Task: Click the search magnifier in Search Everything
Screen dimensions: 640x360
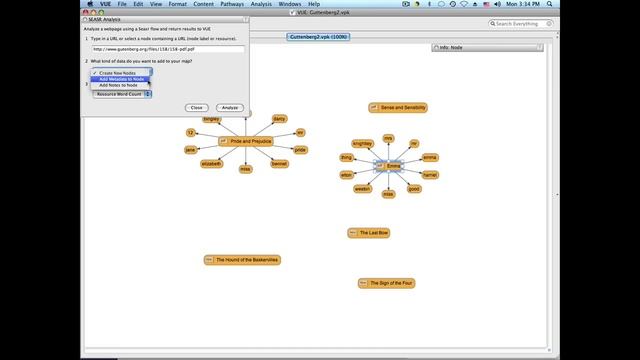Action: point(493,24)
